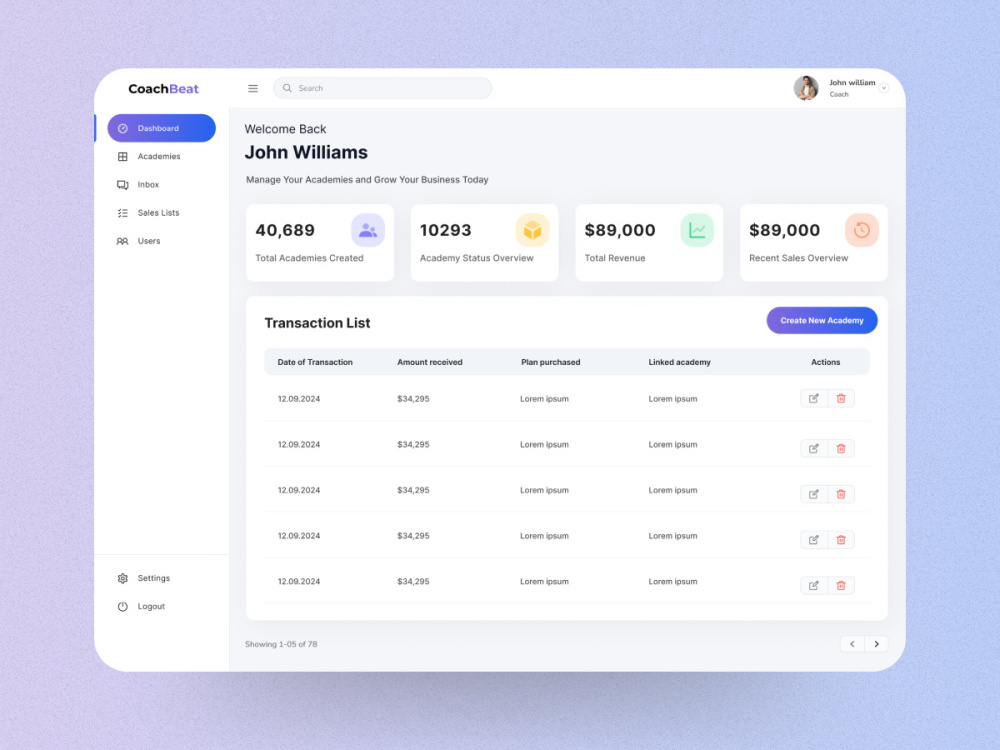The width and height of the screenshot is (1000, 750).
Task: Delete the first transaction row
Action: (x=841, y=399)
